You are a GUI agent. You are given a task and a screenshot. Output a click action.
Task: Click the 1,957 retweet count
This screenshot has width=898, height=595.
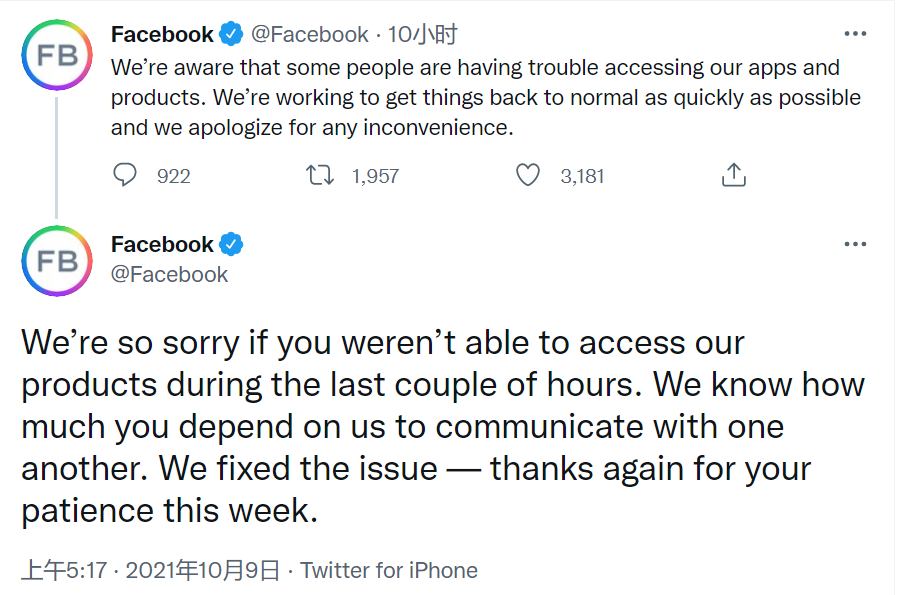tap(375, 176)
